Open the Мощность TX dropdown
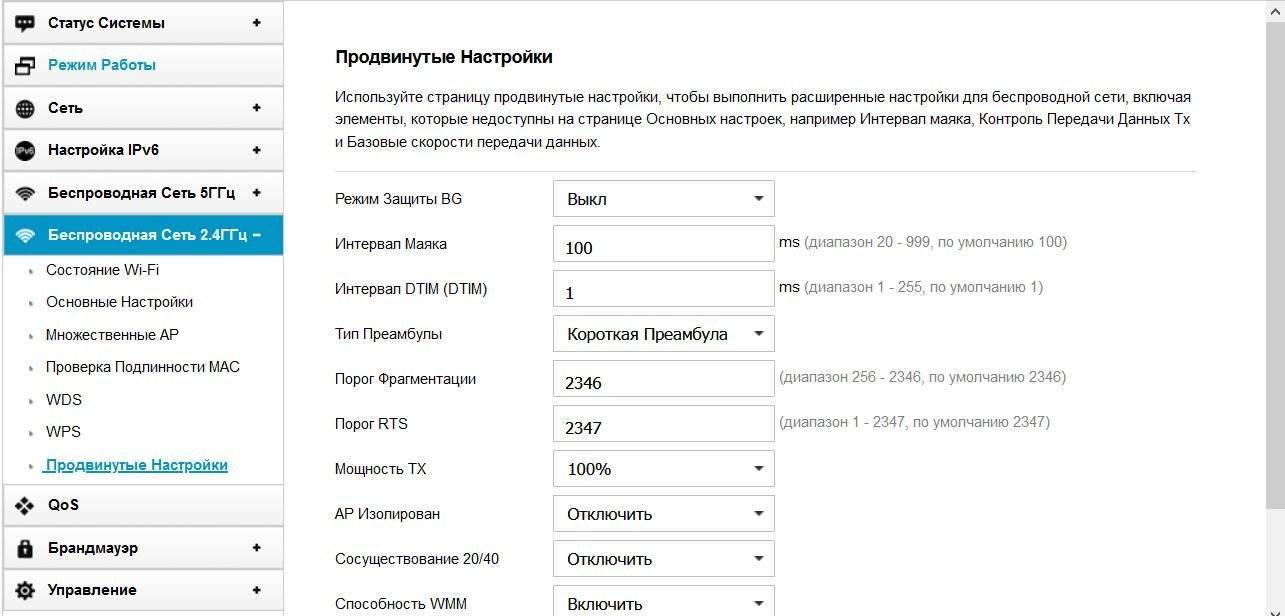Screen dimensions: 1285x616 click(663, 469)
